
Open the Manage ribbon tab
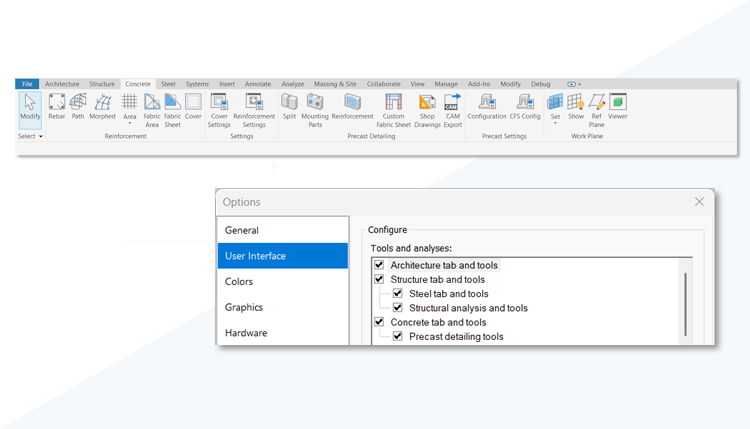click(446, 84)
